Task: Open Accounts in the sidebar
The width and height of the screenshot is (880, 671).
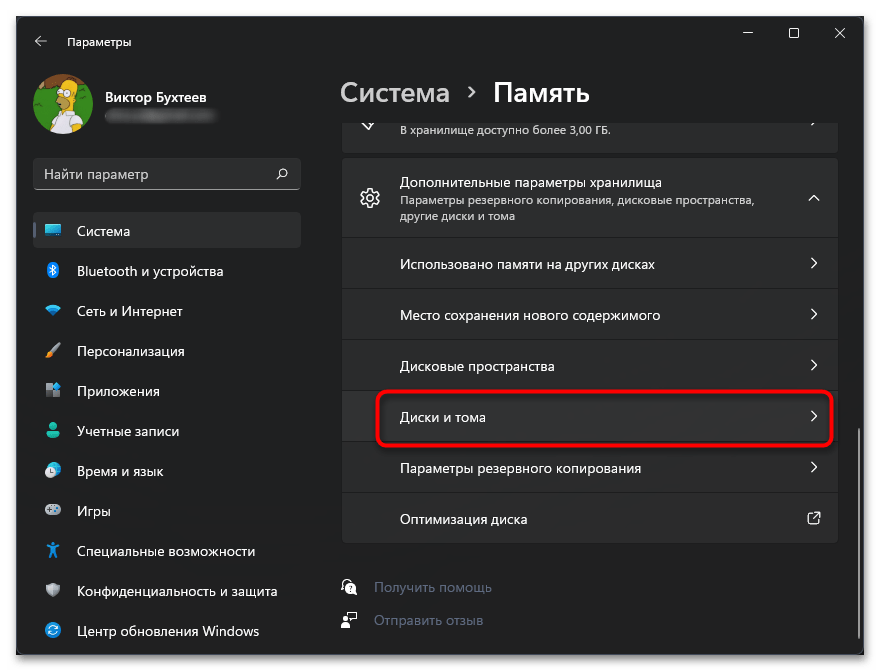Action: tap(128, 431)
